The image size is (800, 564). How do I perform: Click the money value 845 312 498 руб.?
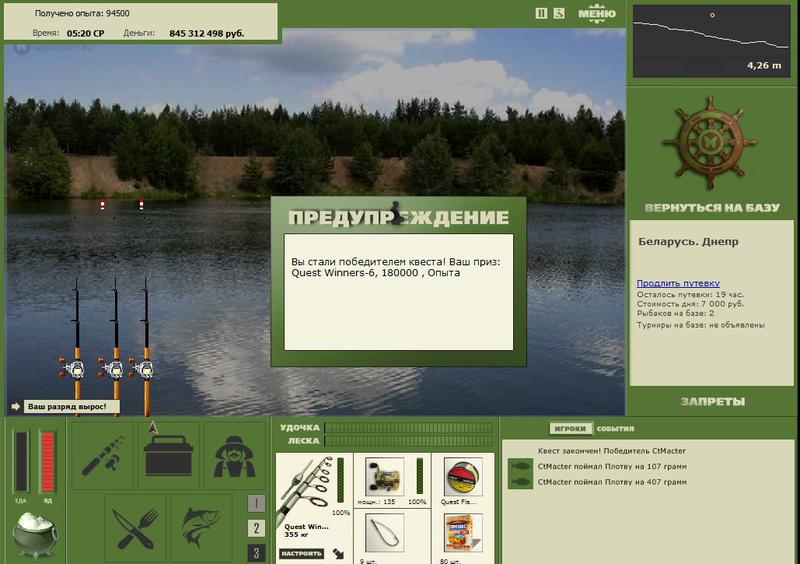pyautogui.click(x=207, y=34)
